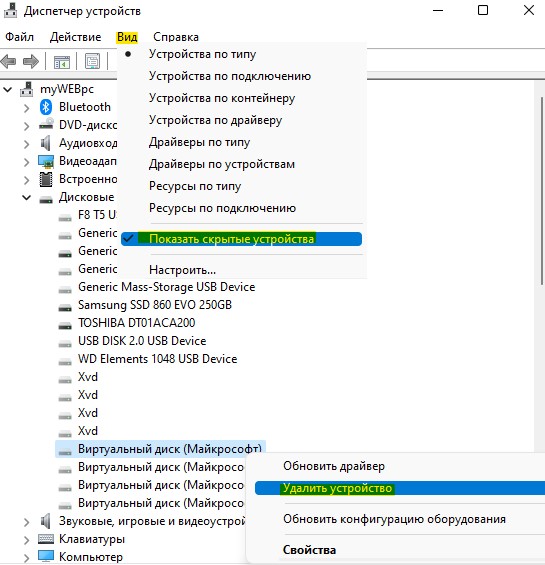
Task: Open the Действие menu
Action: click(x=76, y=37)
